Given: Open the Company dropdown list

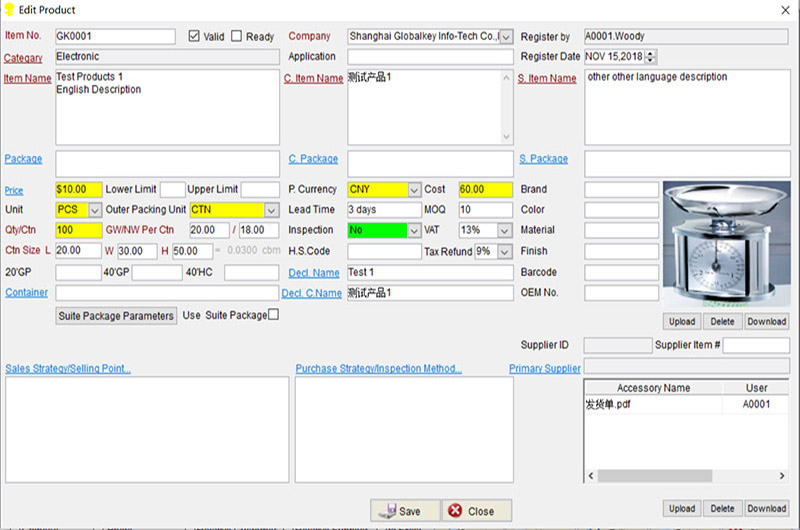Looking at the screenshot, I should (x=505, y=36).
